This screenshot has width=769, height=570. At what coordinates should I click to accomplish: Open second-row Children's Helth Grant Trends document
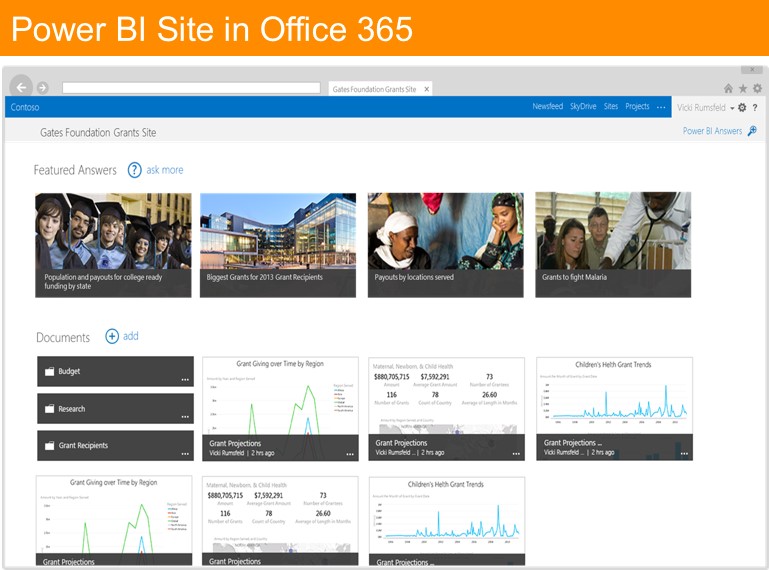pos(447,521)
